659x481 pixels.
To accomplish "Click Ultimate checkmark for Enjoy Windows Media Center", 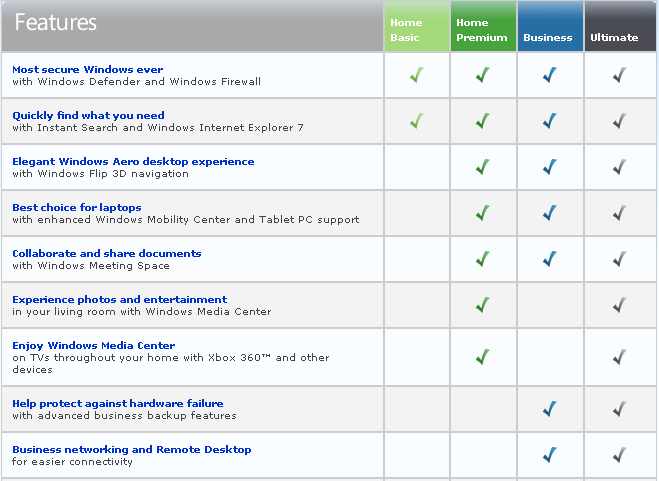I will click(x=619, y=357).
